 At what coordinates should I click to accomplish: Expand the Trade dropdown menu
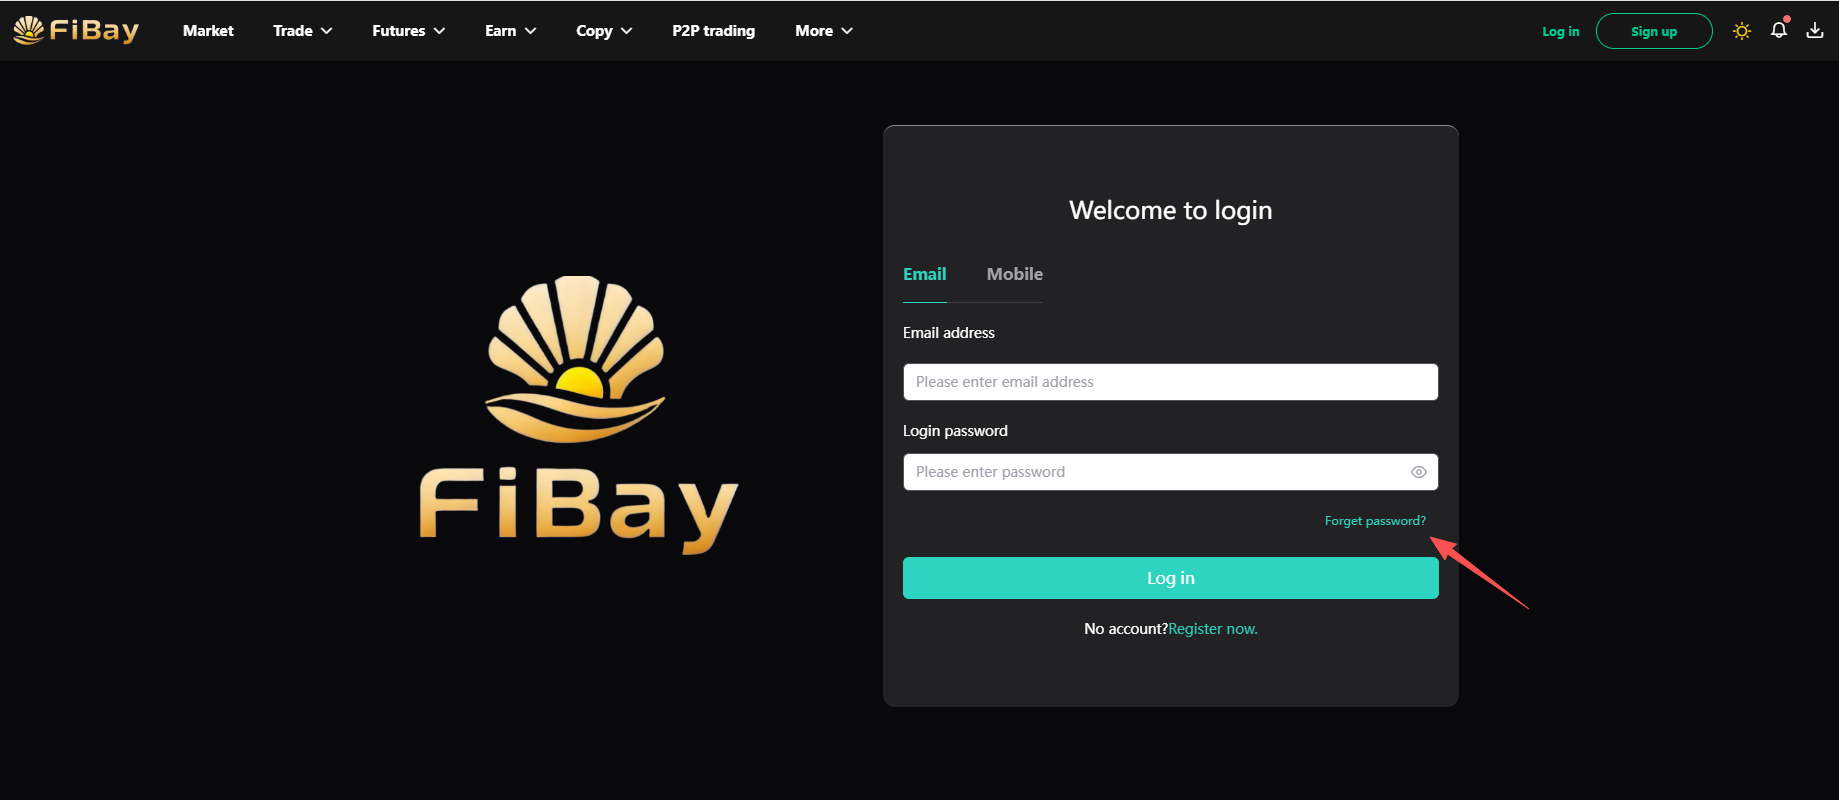302,31
